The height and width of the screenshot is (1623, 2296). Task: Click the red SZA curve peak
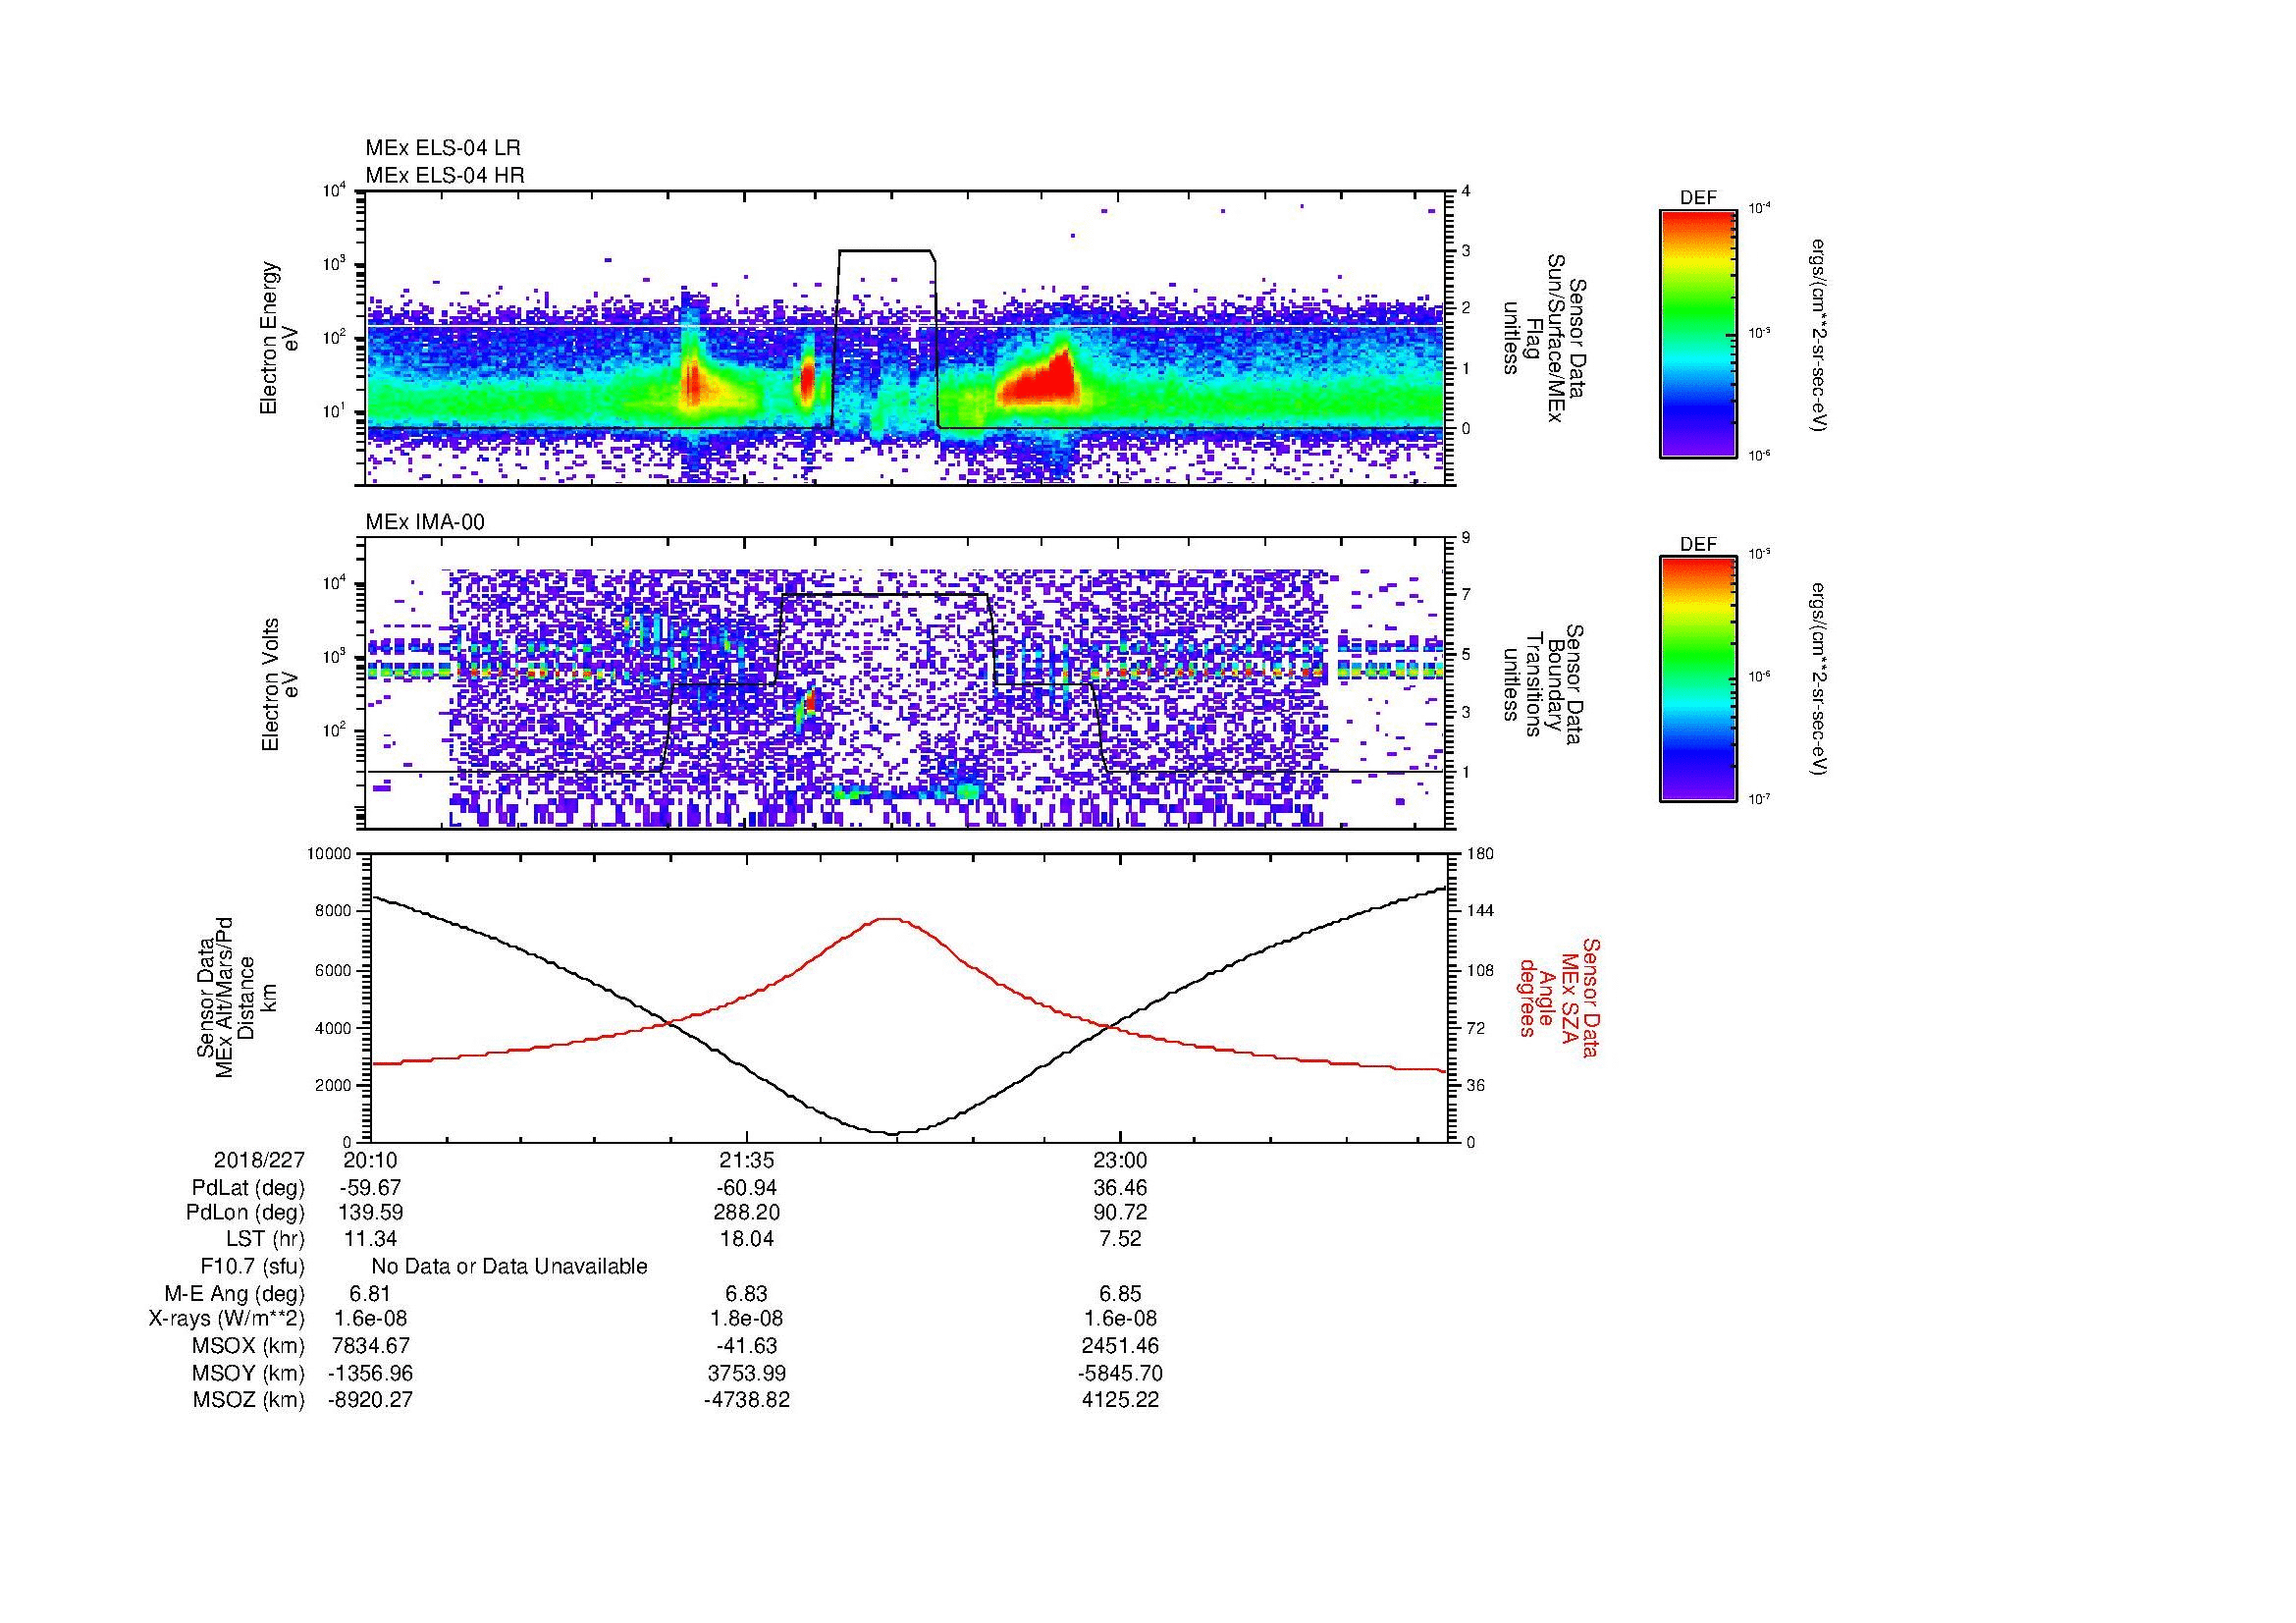coord(889,919)
